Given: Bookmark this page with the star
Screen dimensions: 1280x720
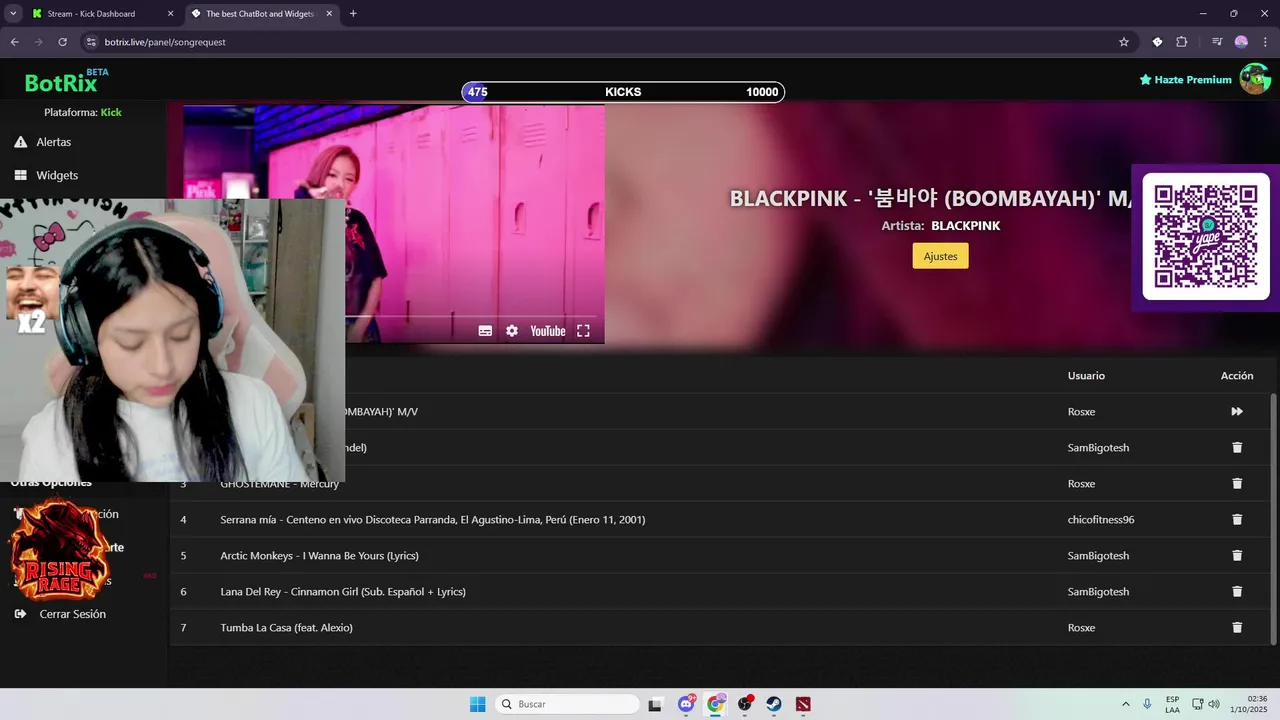Looking at the screenshot, I should coord(1124,42).
